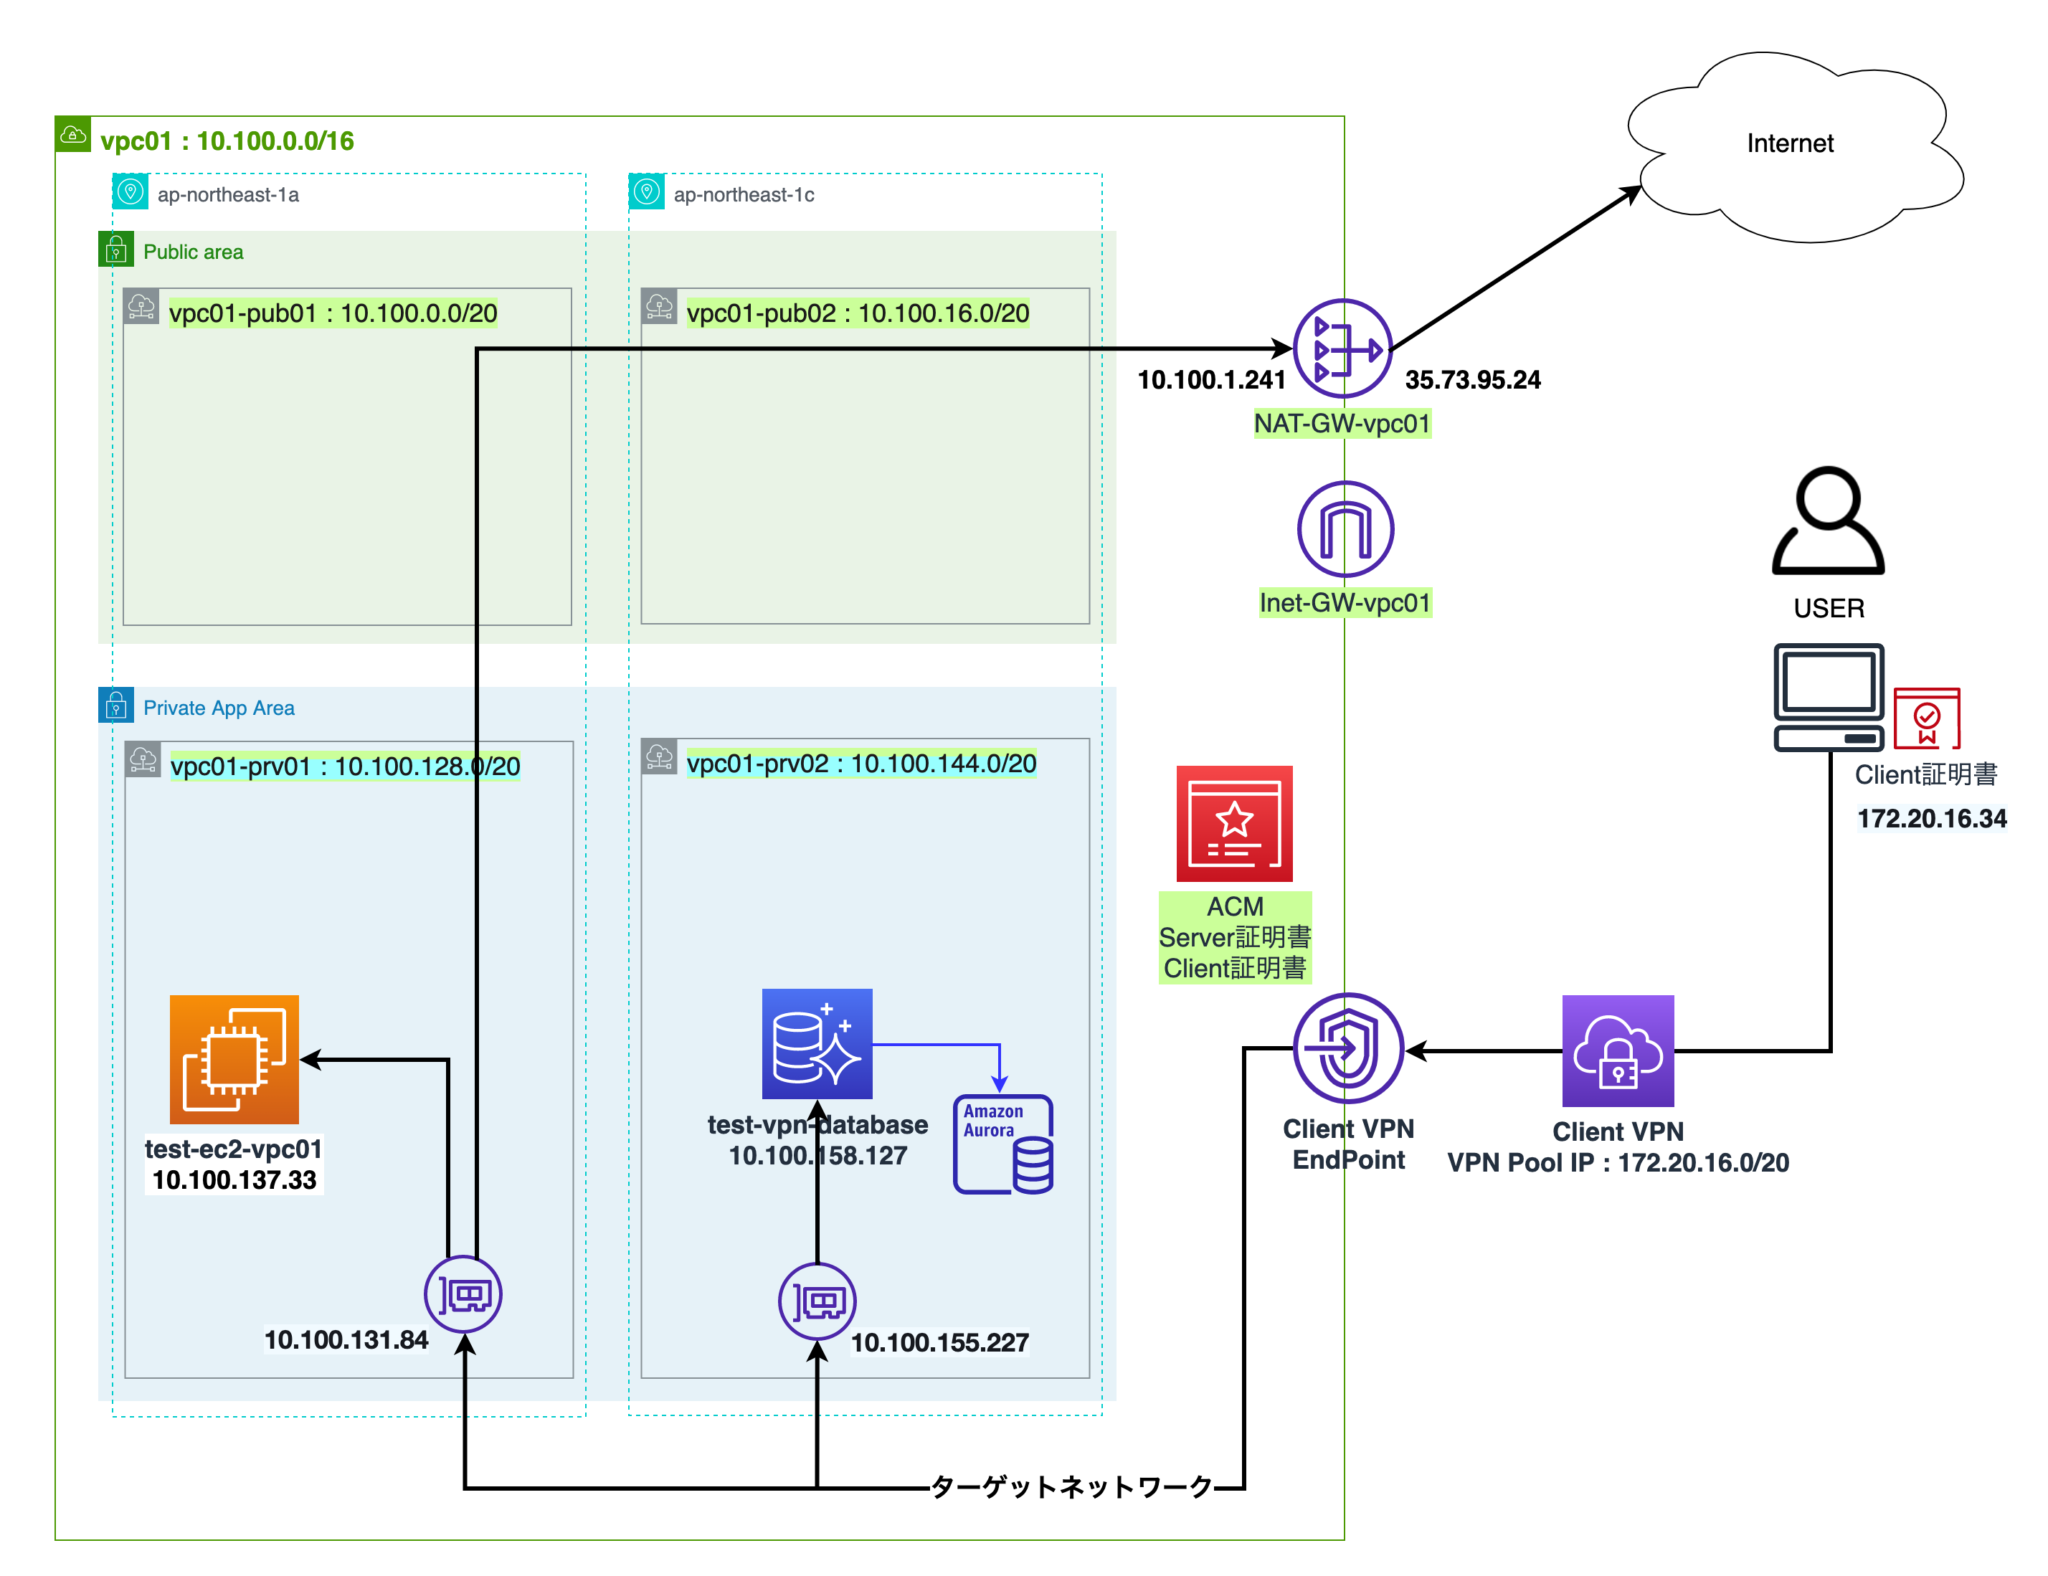Click the ACM heading of the certificate label
Screen dimensions: 2048x1576
click(x=1235, y=906)
